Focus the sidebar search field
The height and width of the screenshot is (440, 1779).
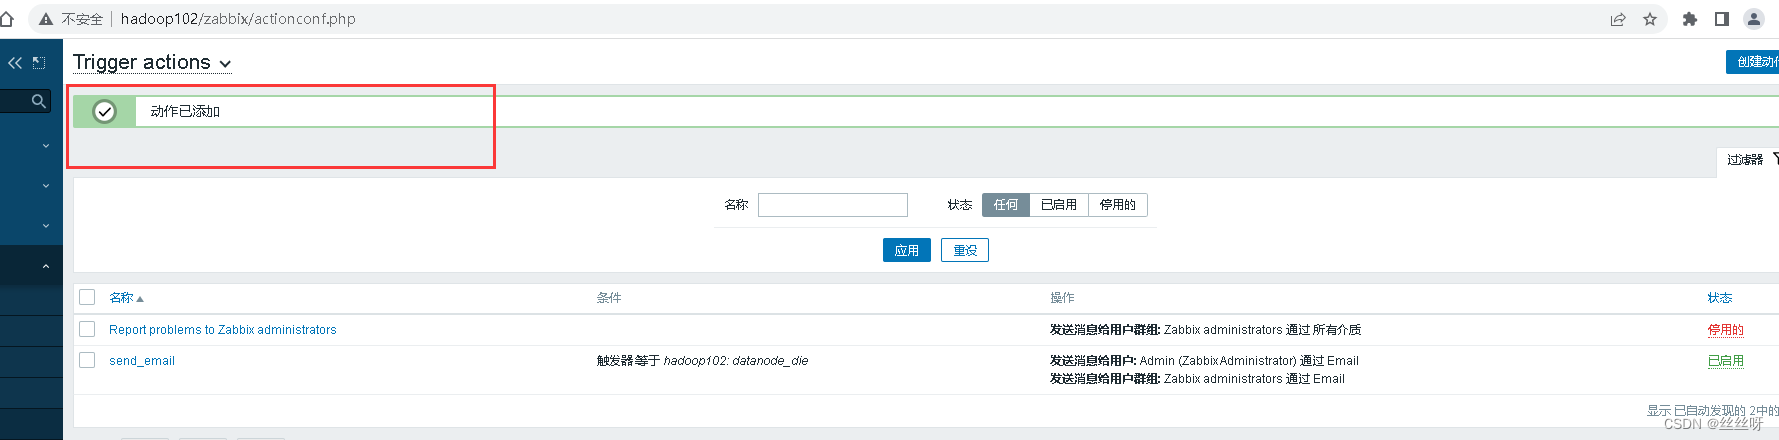pyautogui.click(x=25, y=101)
